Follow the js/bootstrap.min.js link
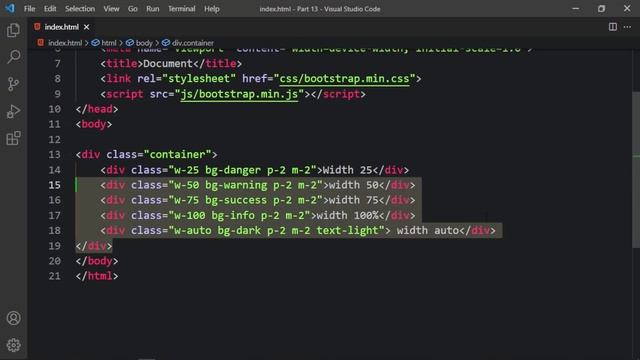 pos(239,94)
